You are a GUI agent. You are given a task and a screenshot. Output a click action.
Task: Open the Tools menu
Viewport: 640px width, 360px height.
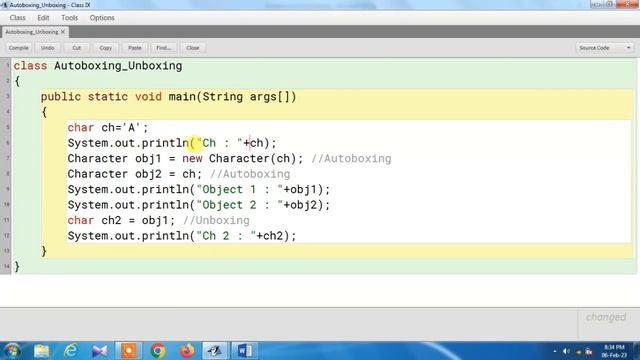coord(69,18)
